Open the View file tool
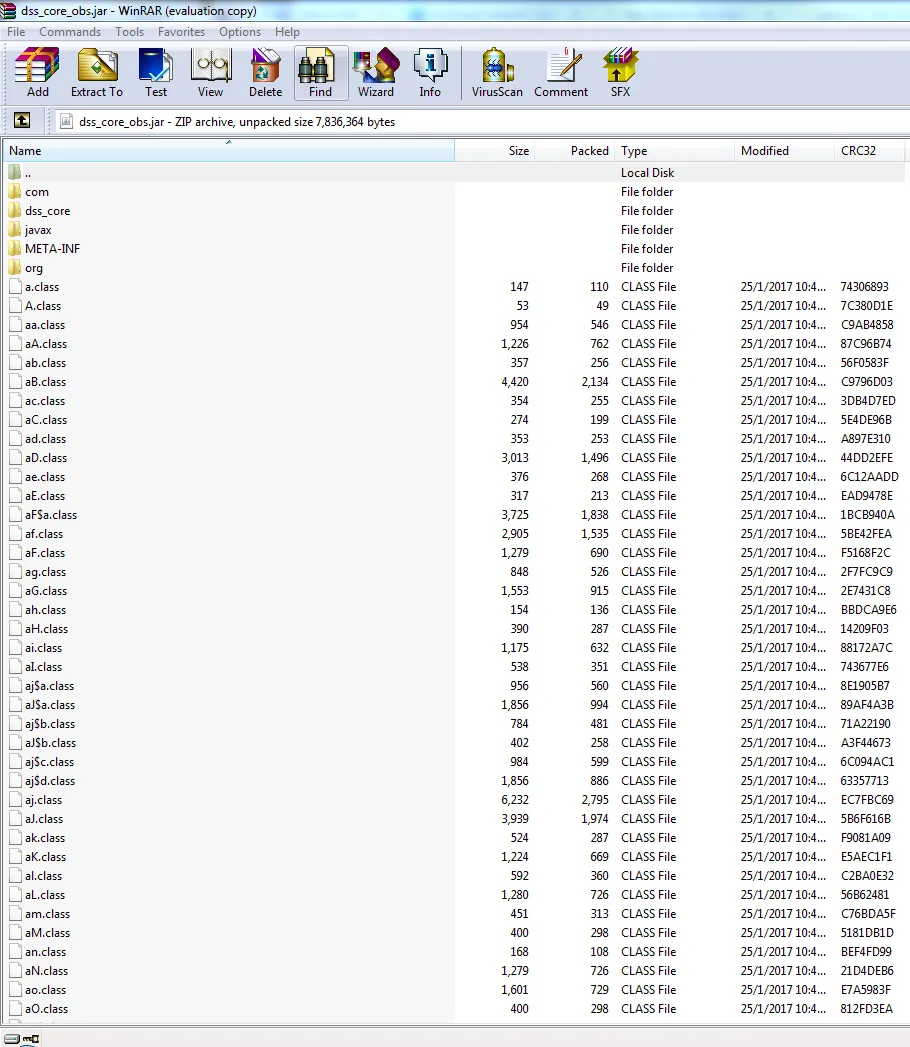The image size is (910, 1047). coord(210,73)
